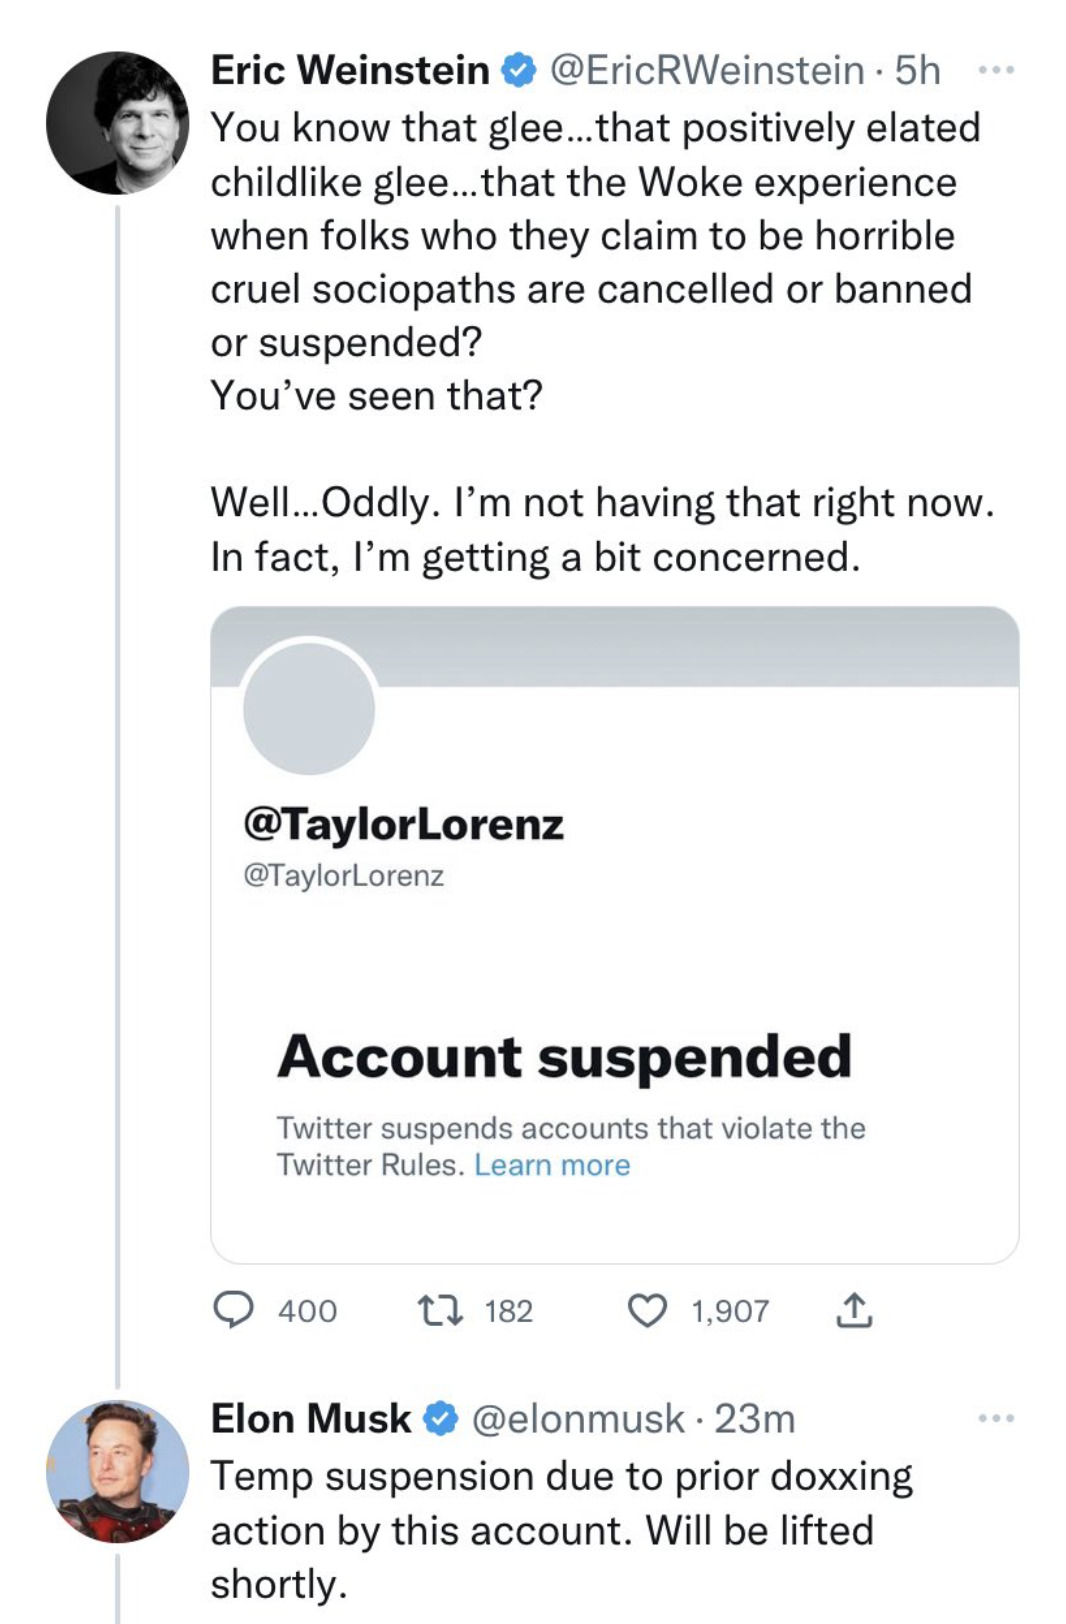Click the bold @TaylorLorenz name in card
The width and height of the screenshot is (1066, 1624).
click(403, 824)
